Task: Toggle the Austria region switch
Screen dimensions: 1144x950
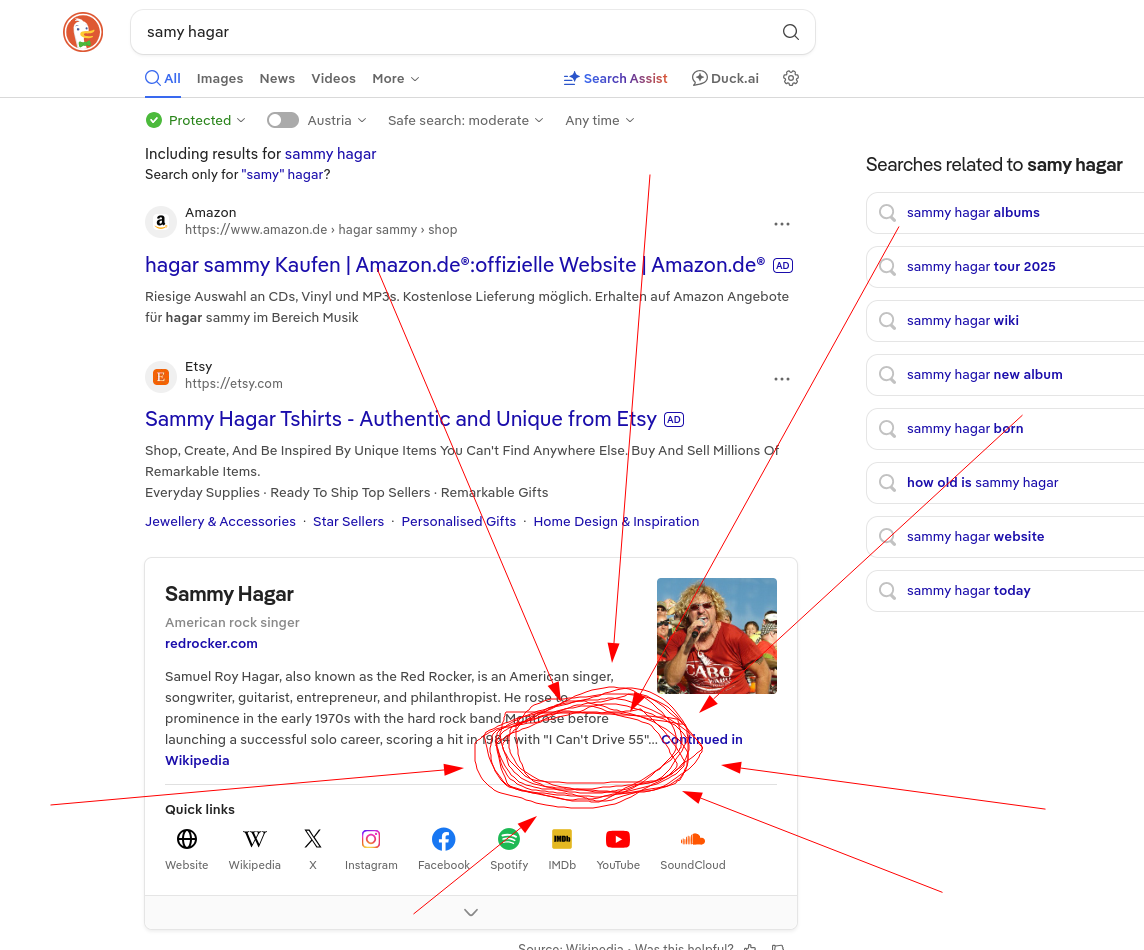Action: (x=283, y=120)
